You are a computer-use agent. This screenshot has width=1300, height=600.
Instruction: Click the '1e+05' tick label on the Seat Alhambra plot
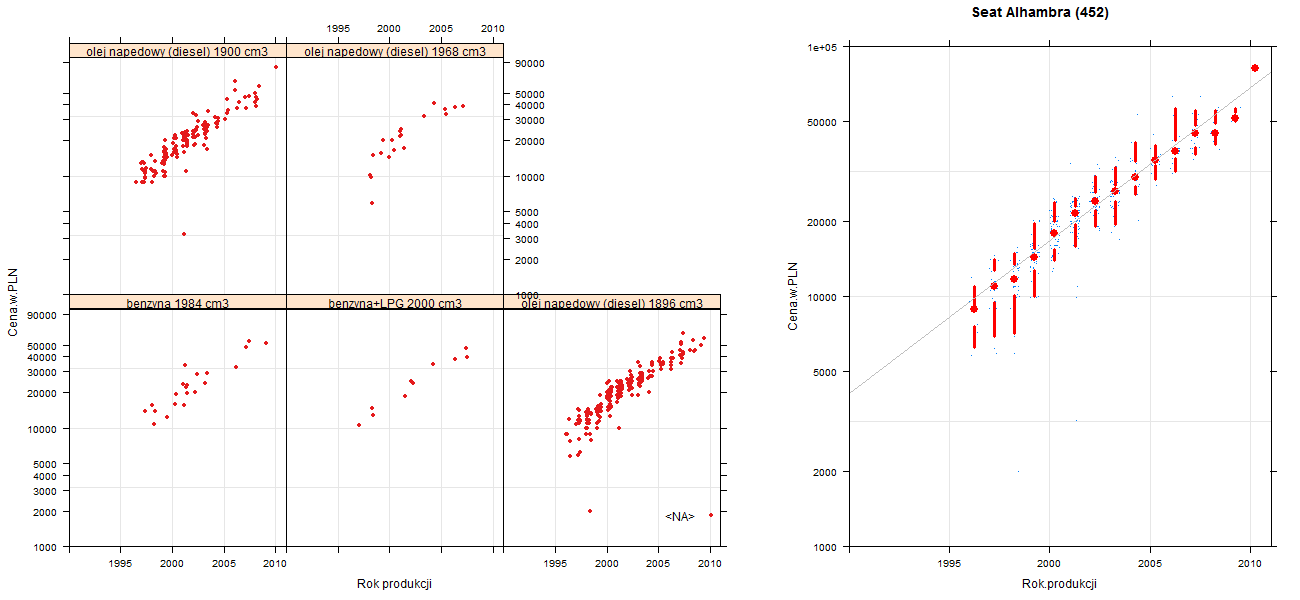click(821, 47)
